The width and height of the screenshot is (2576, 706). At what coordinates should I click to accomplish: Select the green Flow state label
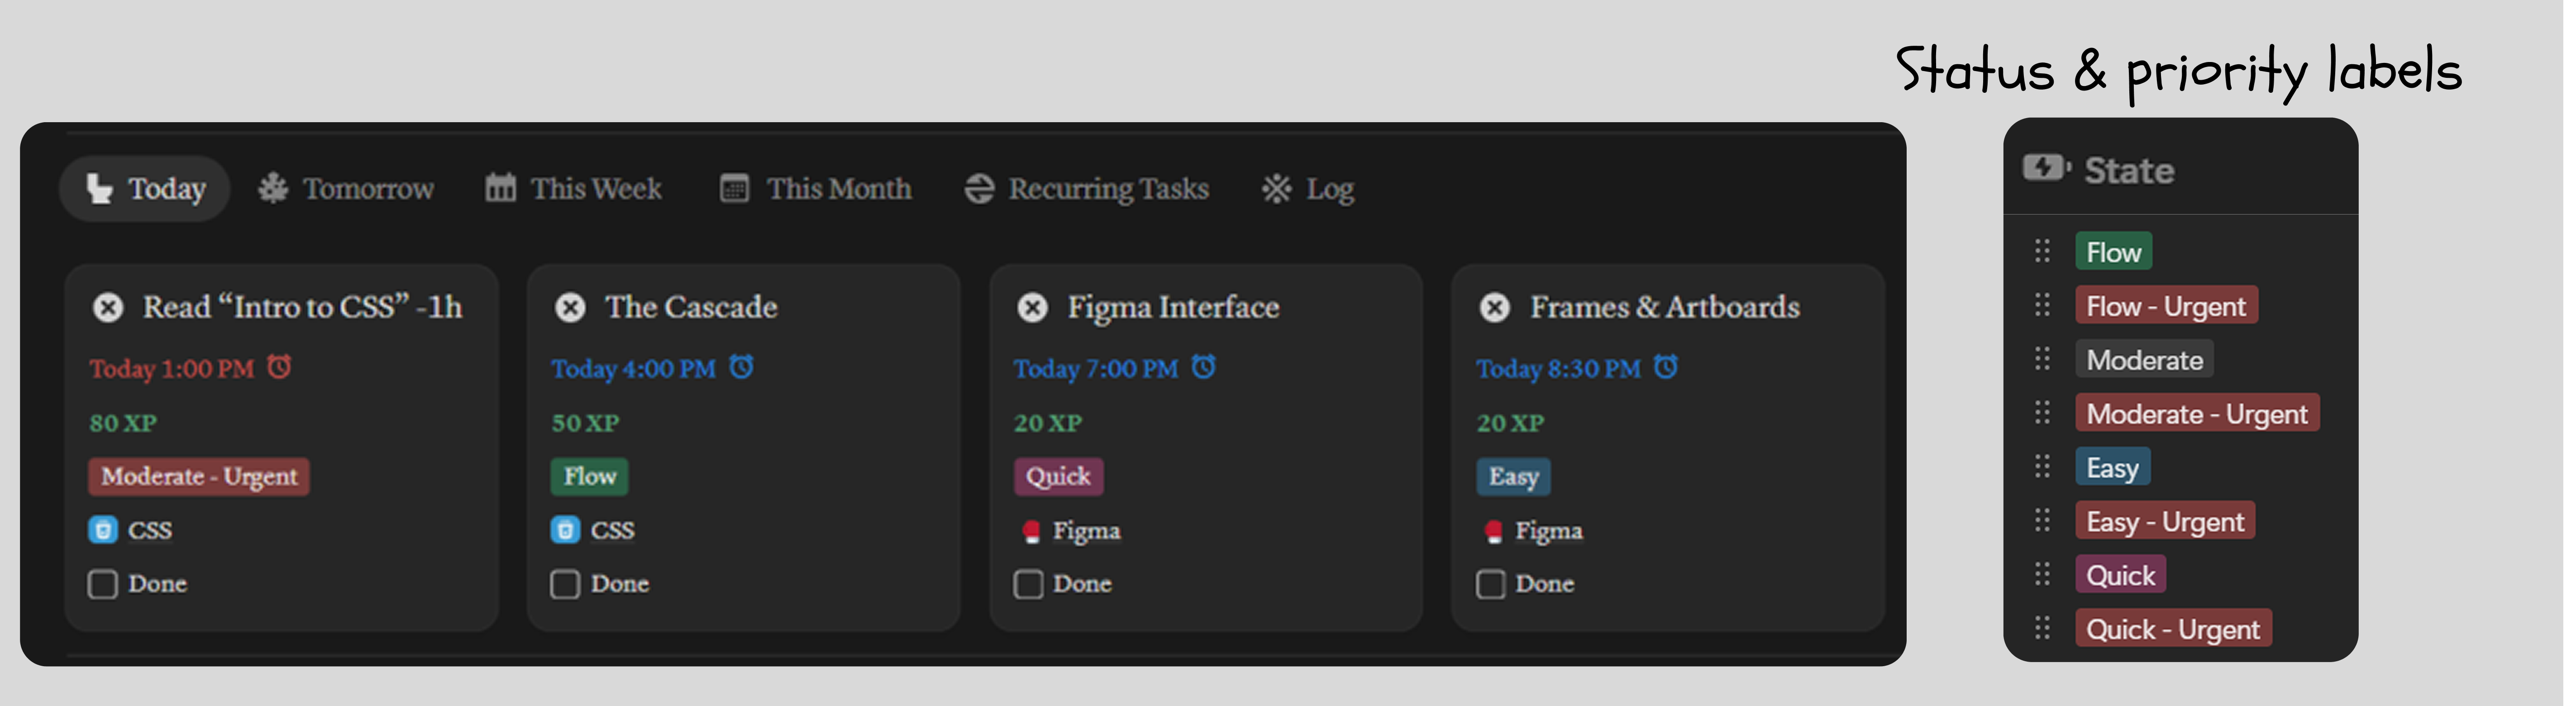[x=2113, y=252]
